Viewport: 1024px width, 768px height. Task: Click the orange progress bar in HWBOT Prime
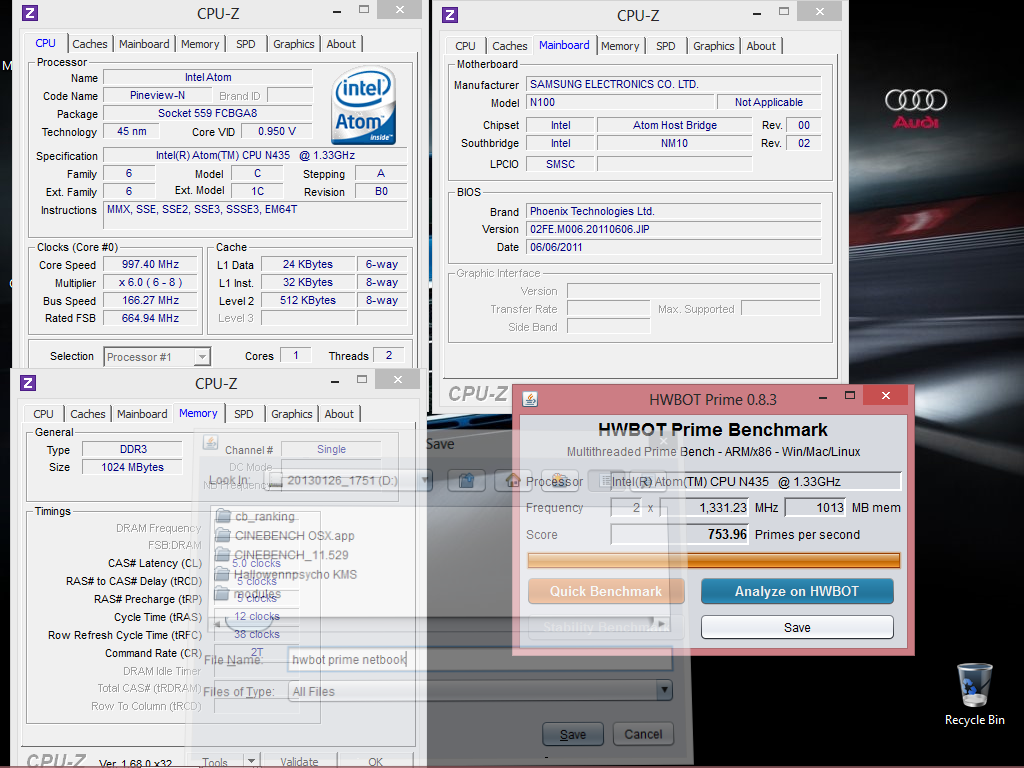point(714,560)
